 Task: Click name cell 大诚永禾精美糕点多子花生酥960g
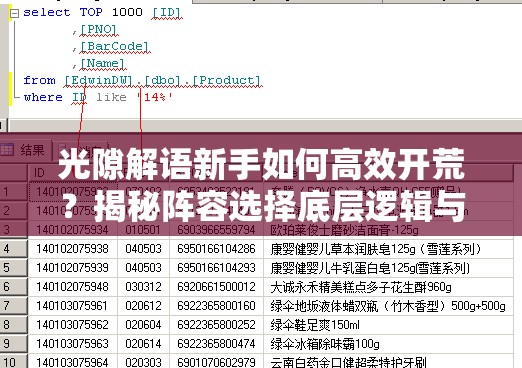[388, 287]
